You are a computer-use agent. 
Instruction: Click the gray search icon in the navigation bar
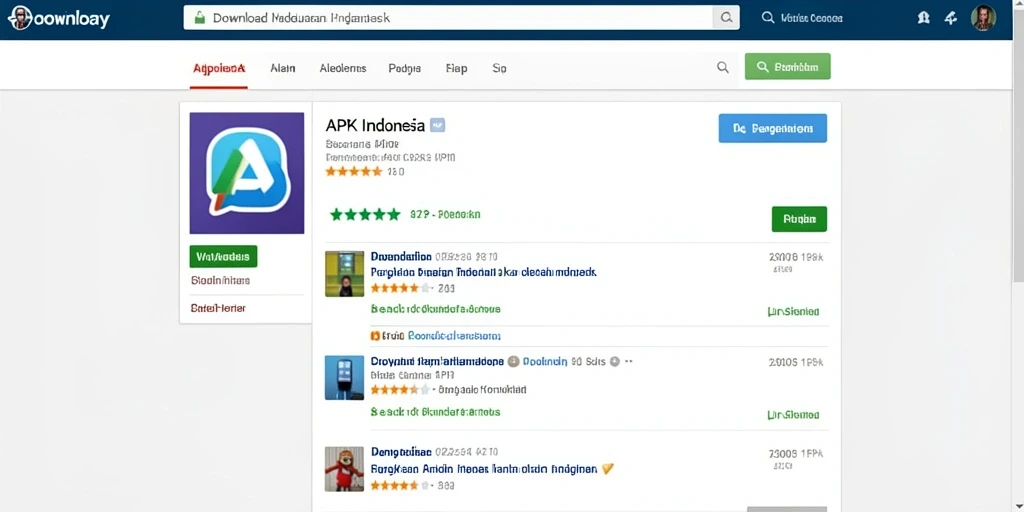click(722, 67)
